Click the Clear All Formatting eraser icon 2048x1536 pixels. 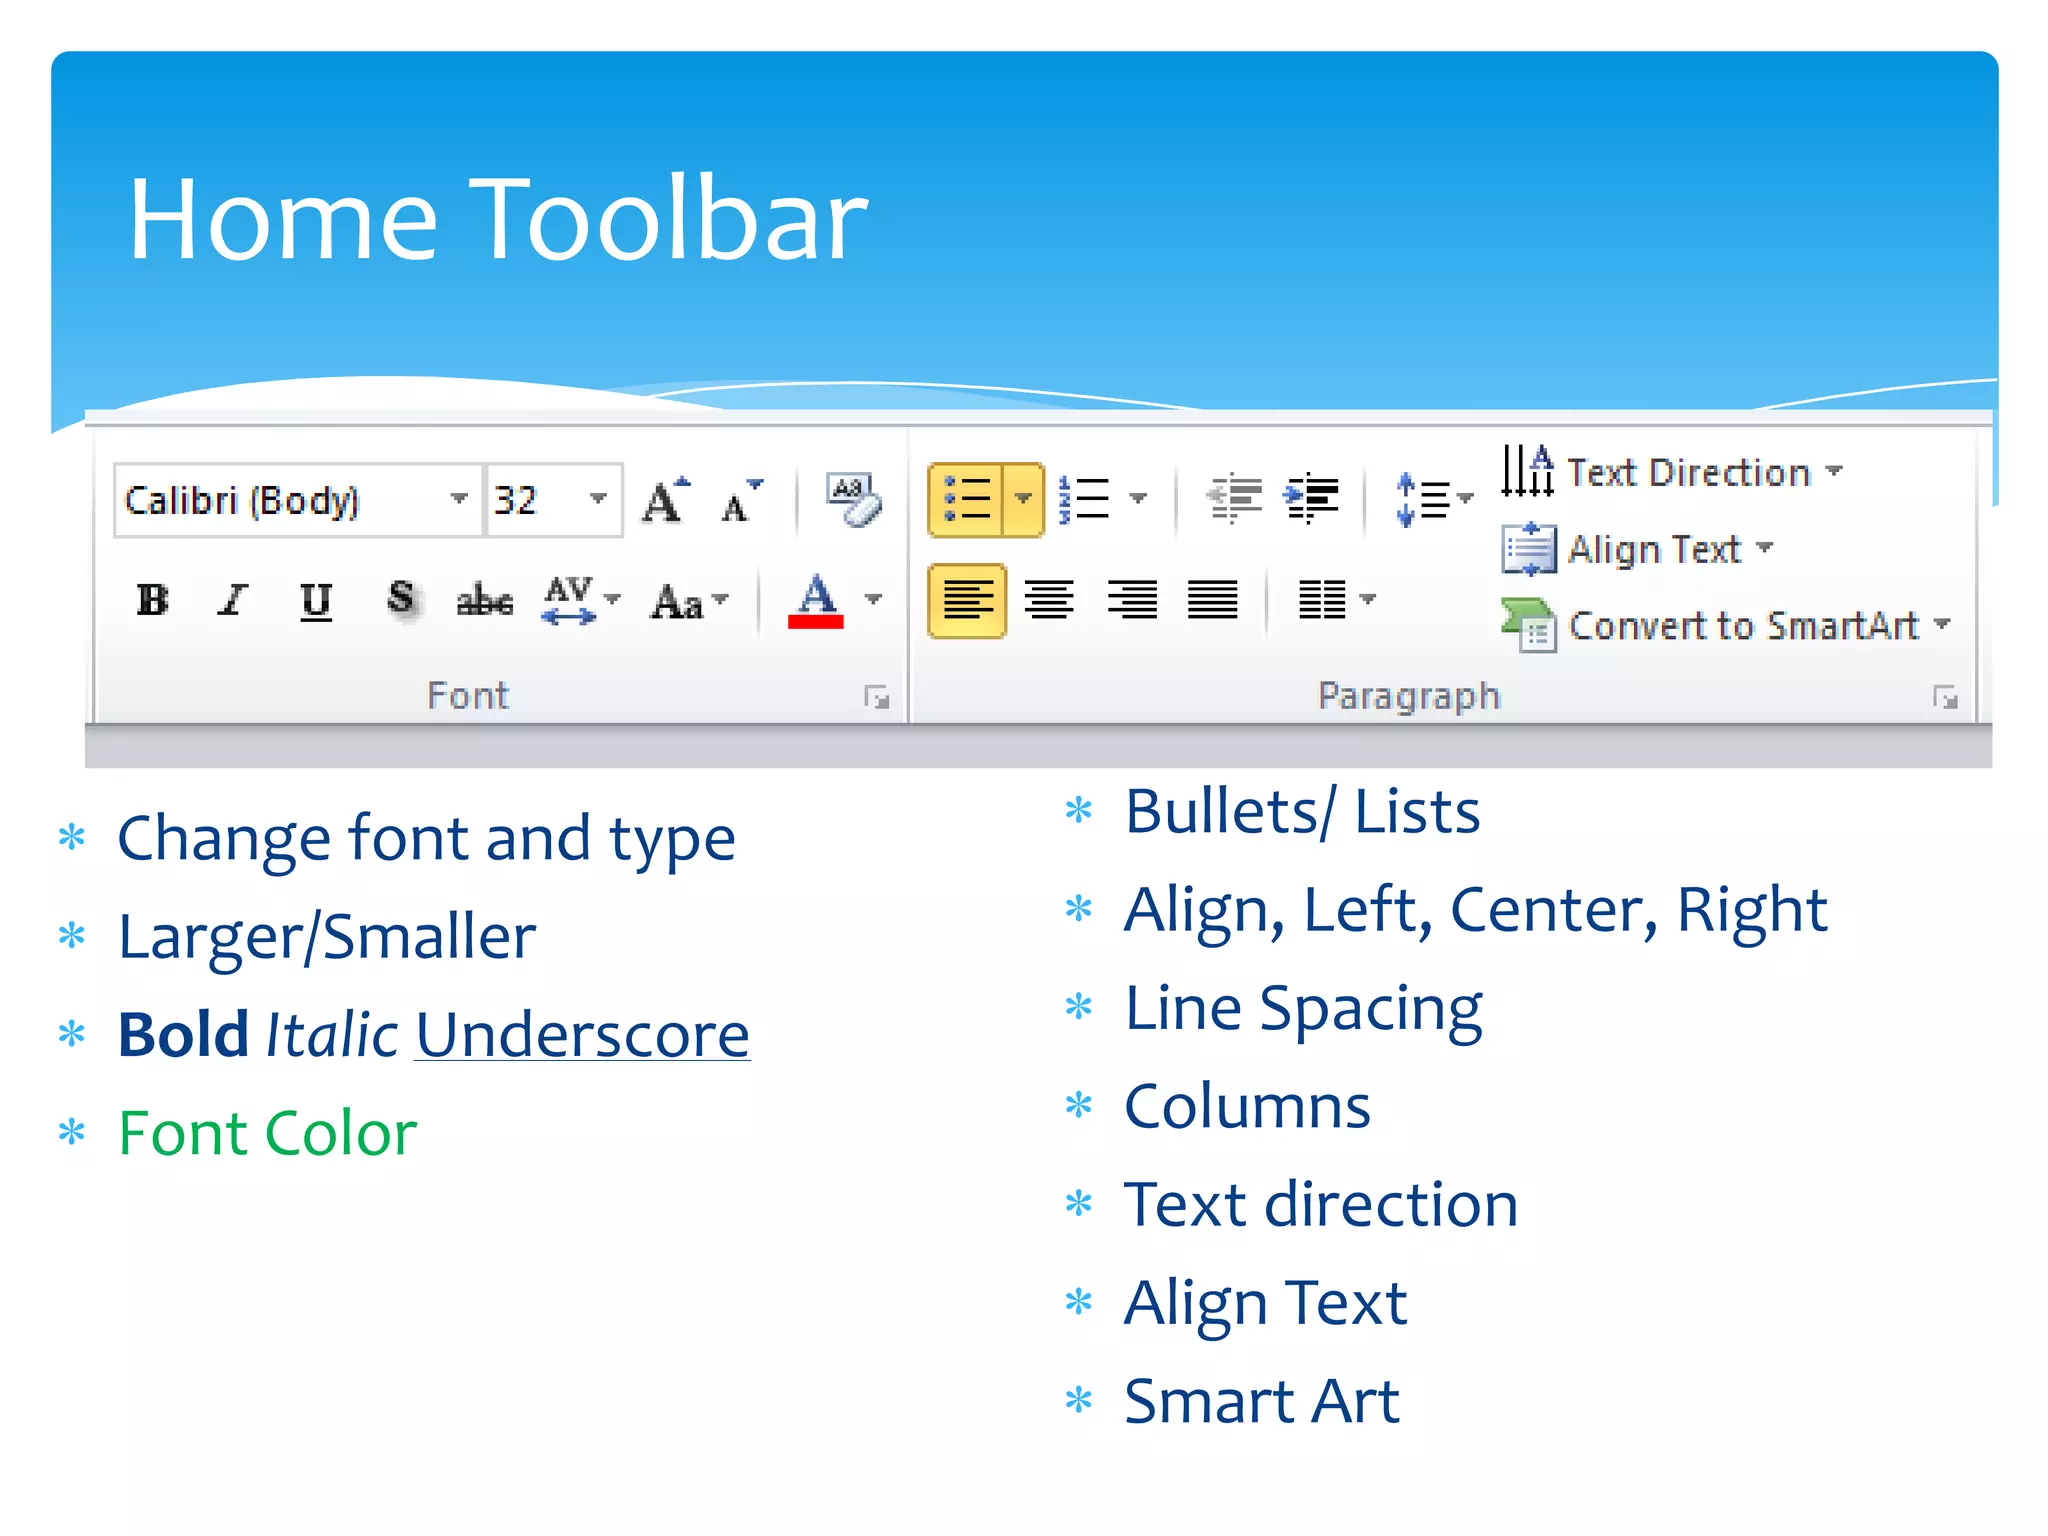point(853,499)
